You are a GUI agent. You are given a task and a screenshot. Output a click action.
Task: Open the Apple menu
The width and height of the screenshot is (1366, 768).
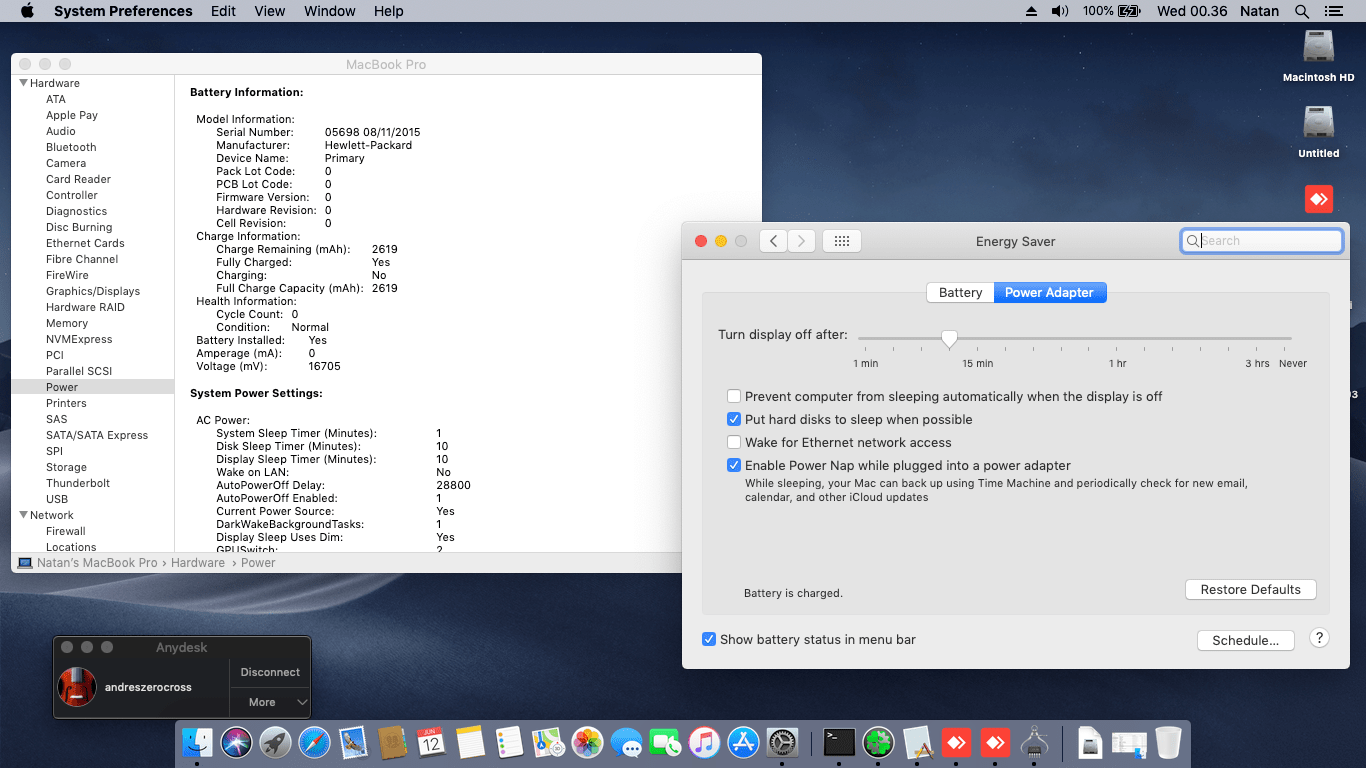(x=27, y=11)
